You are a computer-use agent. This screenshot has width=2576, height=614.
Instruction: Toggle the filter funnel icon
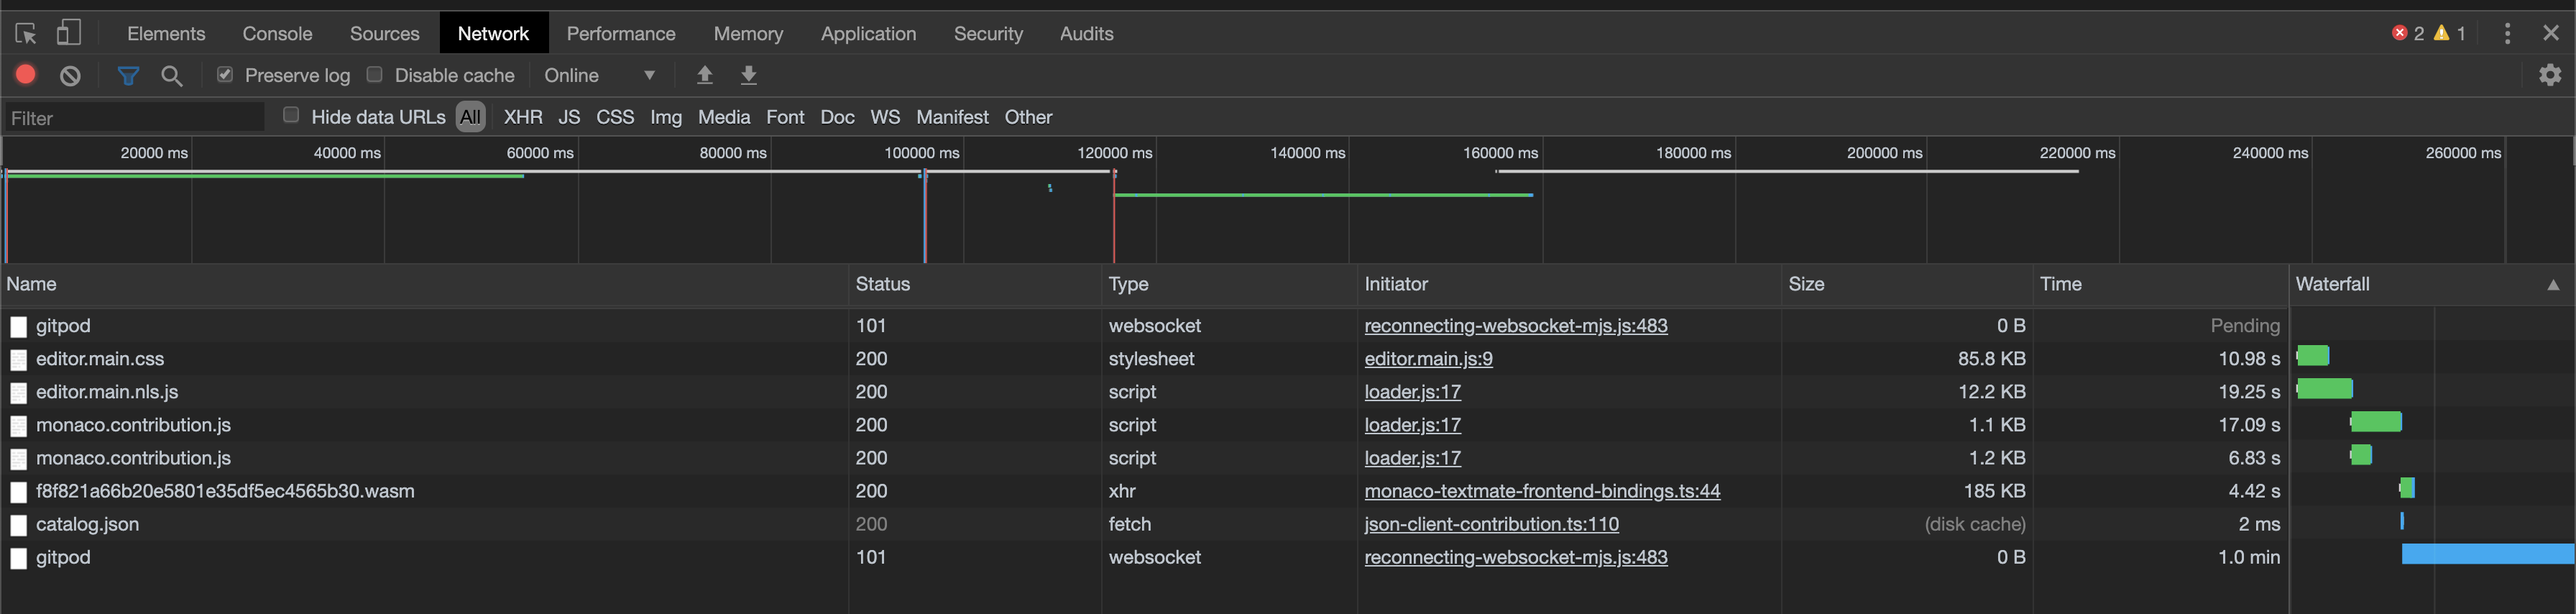(128, 76)
